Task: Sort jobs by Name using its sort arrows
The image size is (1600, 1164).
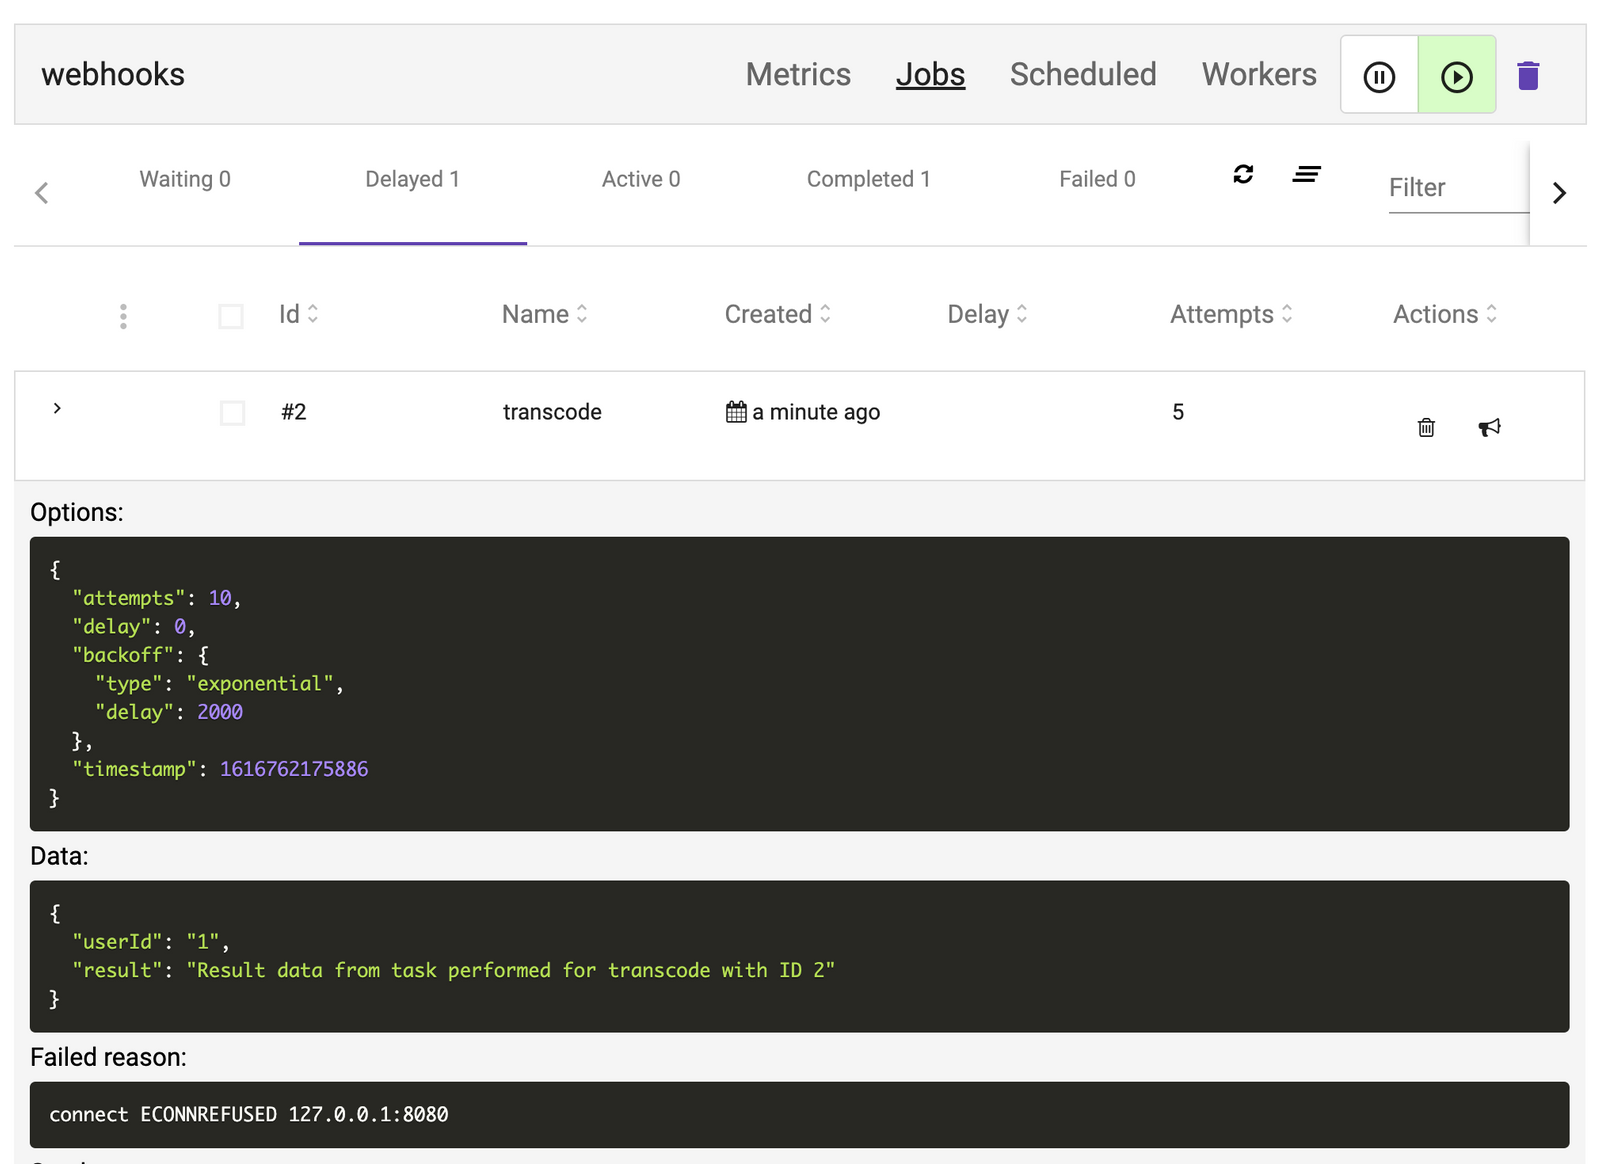Action: (x=584, y=313)
